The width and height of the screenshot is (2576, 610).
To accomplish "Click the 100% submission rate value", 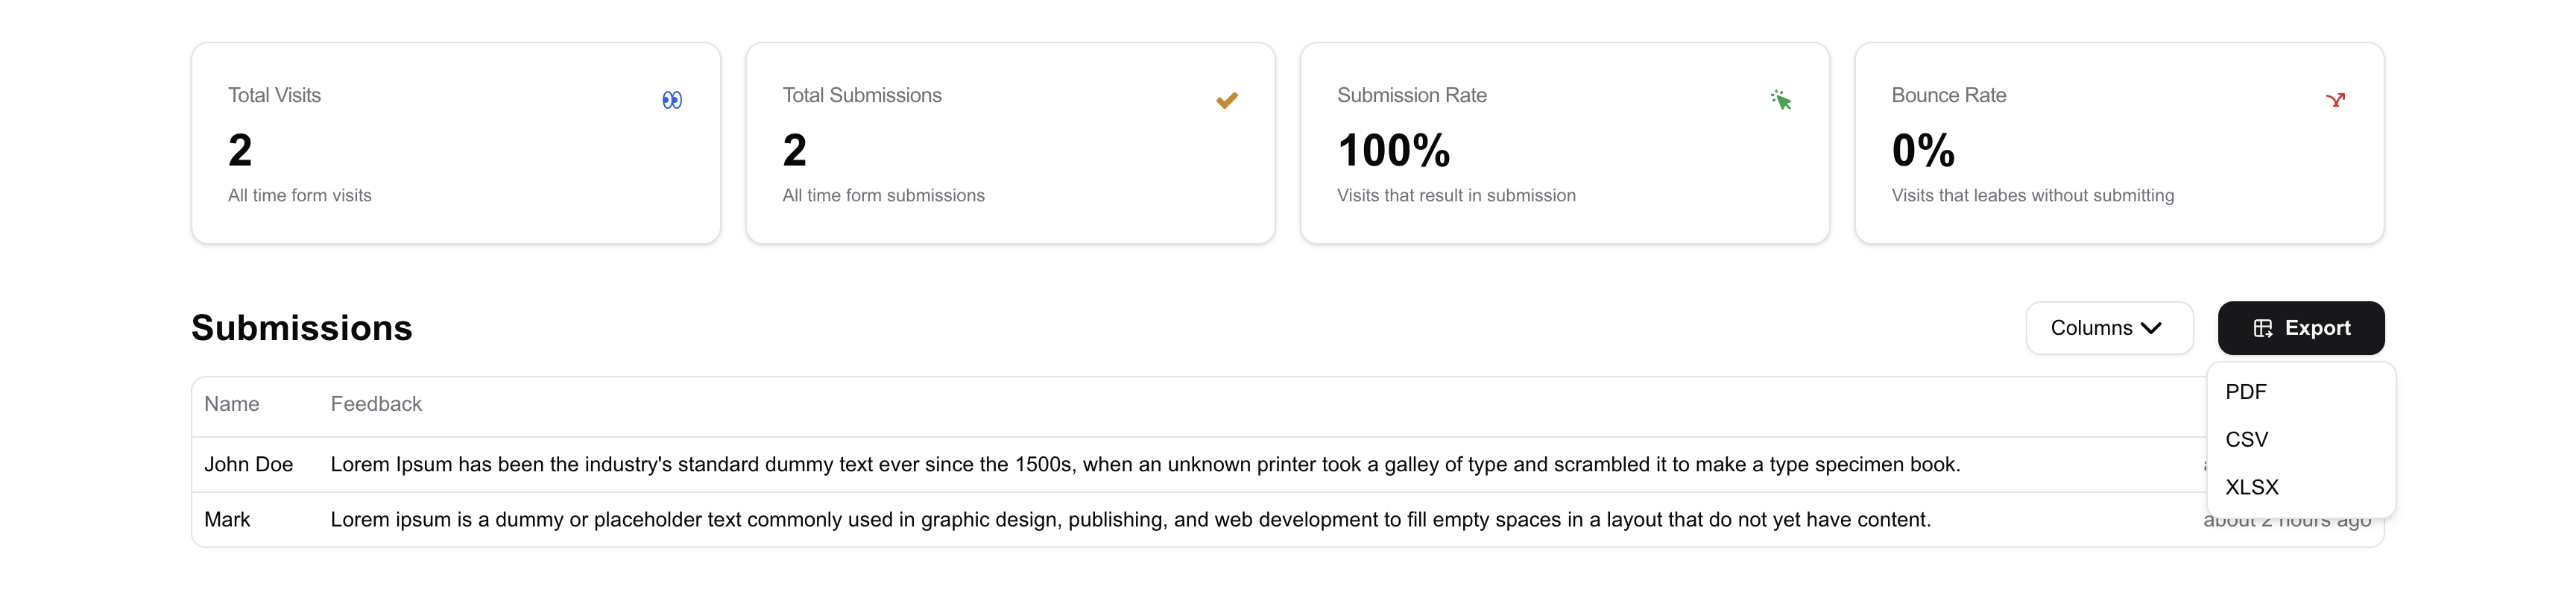I will coord(1394,151).
